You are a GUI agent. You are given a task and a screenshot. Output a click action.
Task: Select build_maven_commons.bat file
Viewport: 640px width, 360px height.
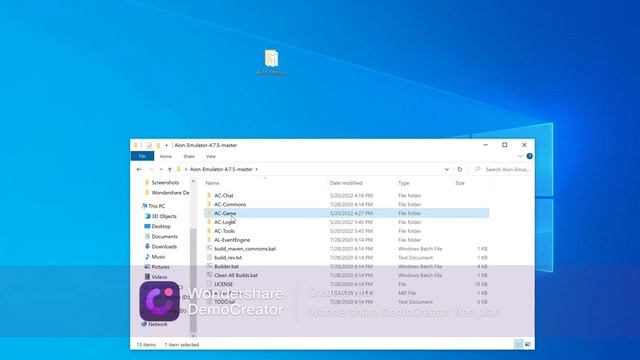point(245,249)
